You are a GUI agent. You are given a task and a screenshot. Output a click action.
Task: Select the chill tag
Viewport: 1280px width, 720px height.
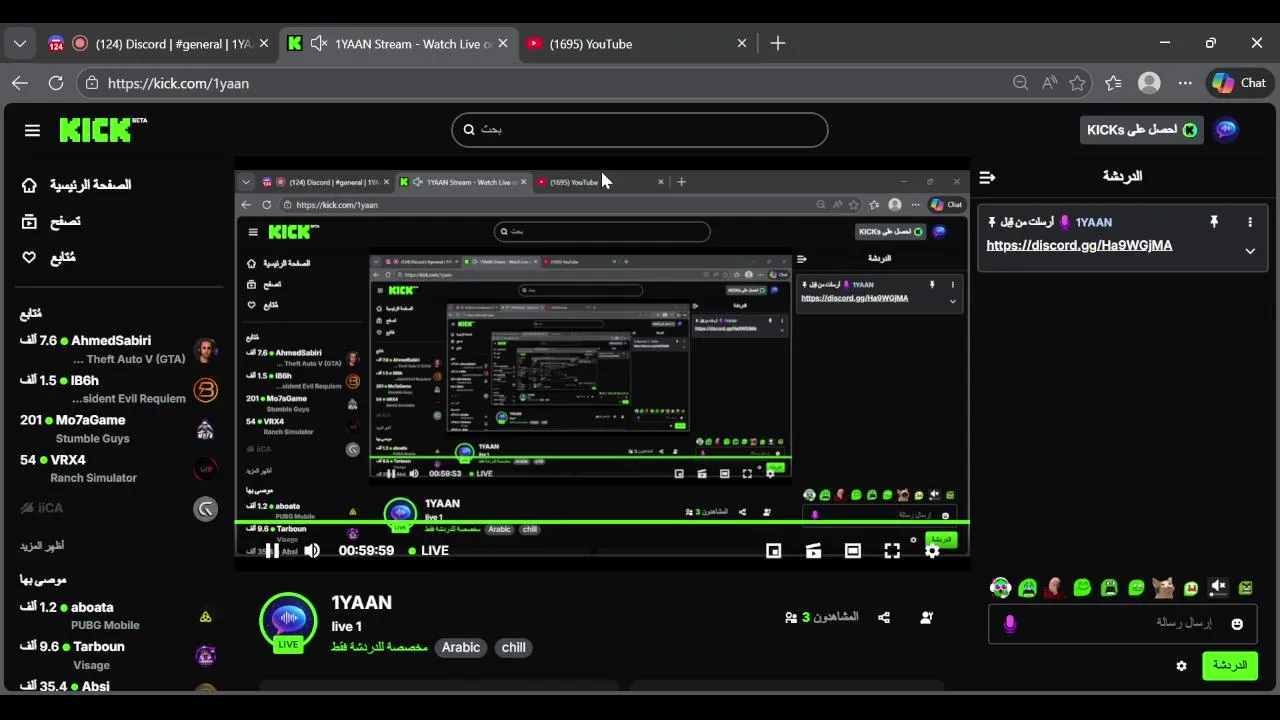[514, 647]
